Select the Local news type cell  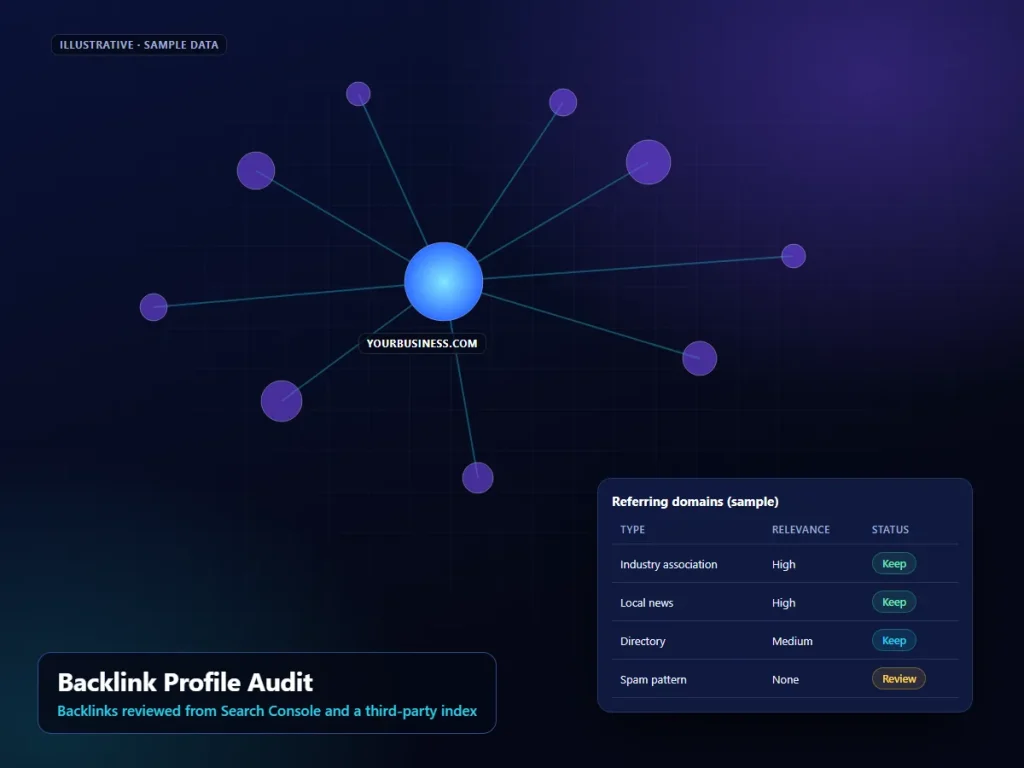pyautogui.click(x=647, y=603)
